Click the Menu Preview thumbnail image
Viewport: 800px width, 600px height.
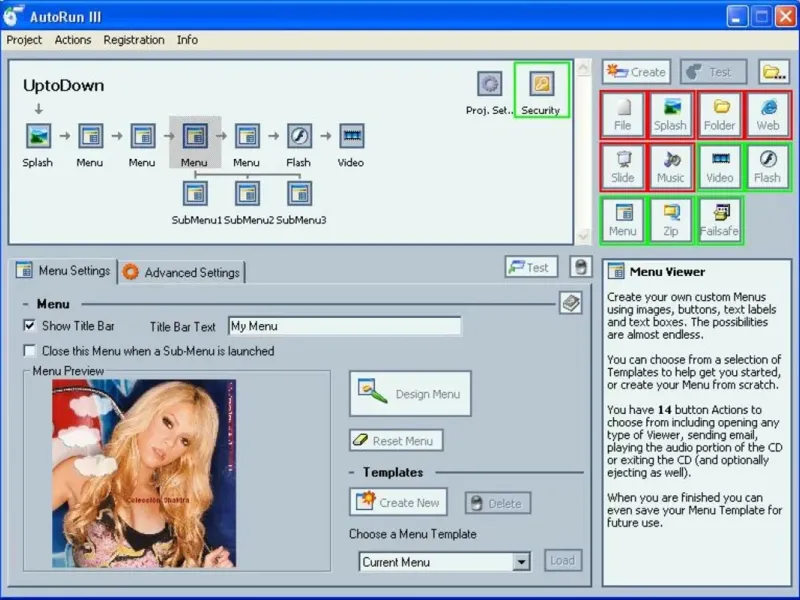tap(144, 473)
